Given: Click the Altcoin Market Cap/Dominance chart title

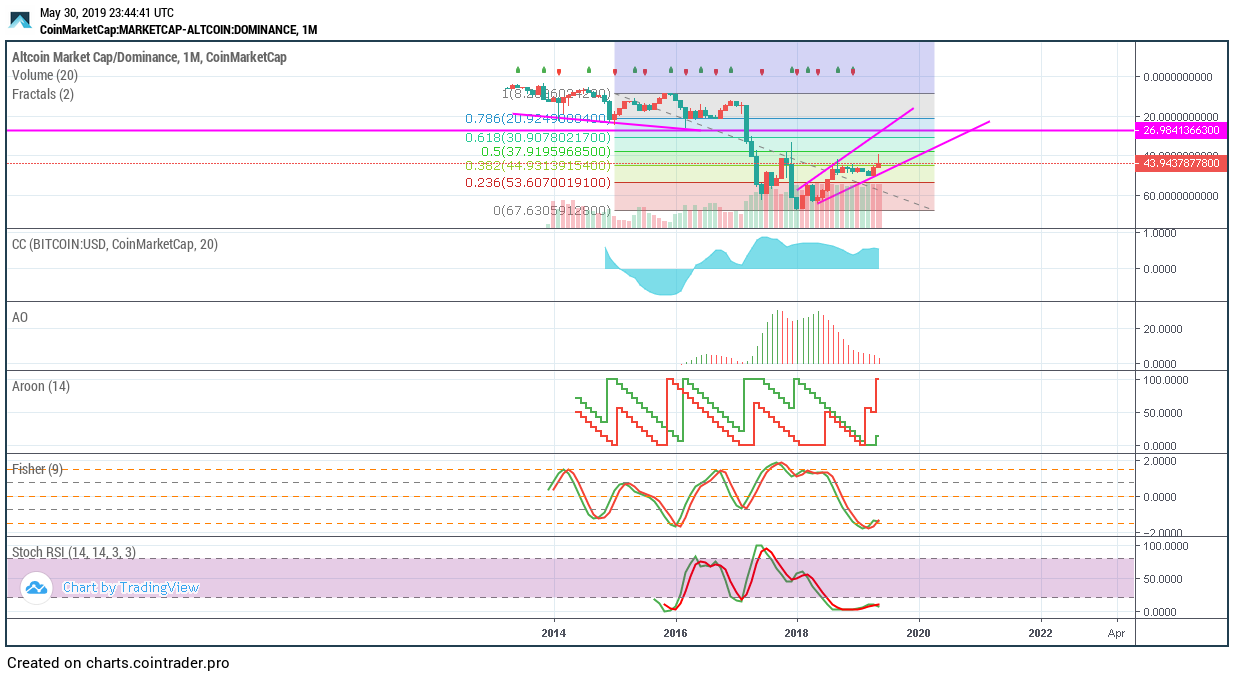Looking at the screenshot, I should [x=149, y=57].
